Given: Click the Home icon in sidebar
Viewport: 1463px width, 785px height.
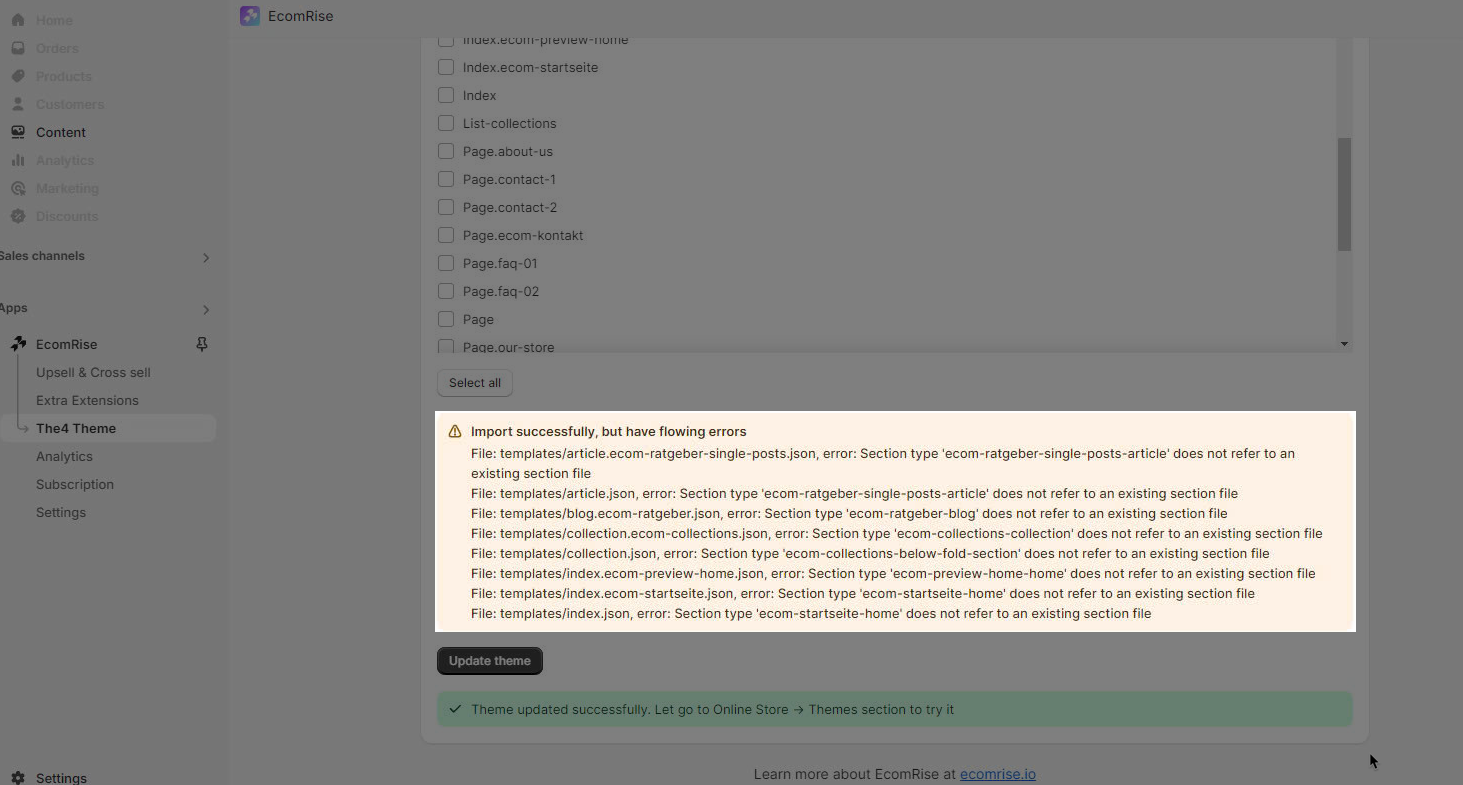Looking at the screenshot, I should pyautogui.click(x=18, y=20).
